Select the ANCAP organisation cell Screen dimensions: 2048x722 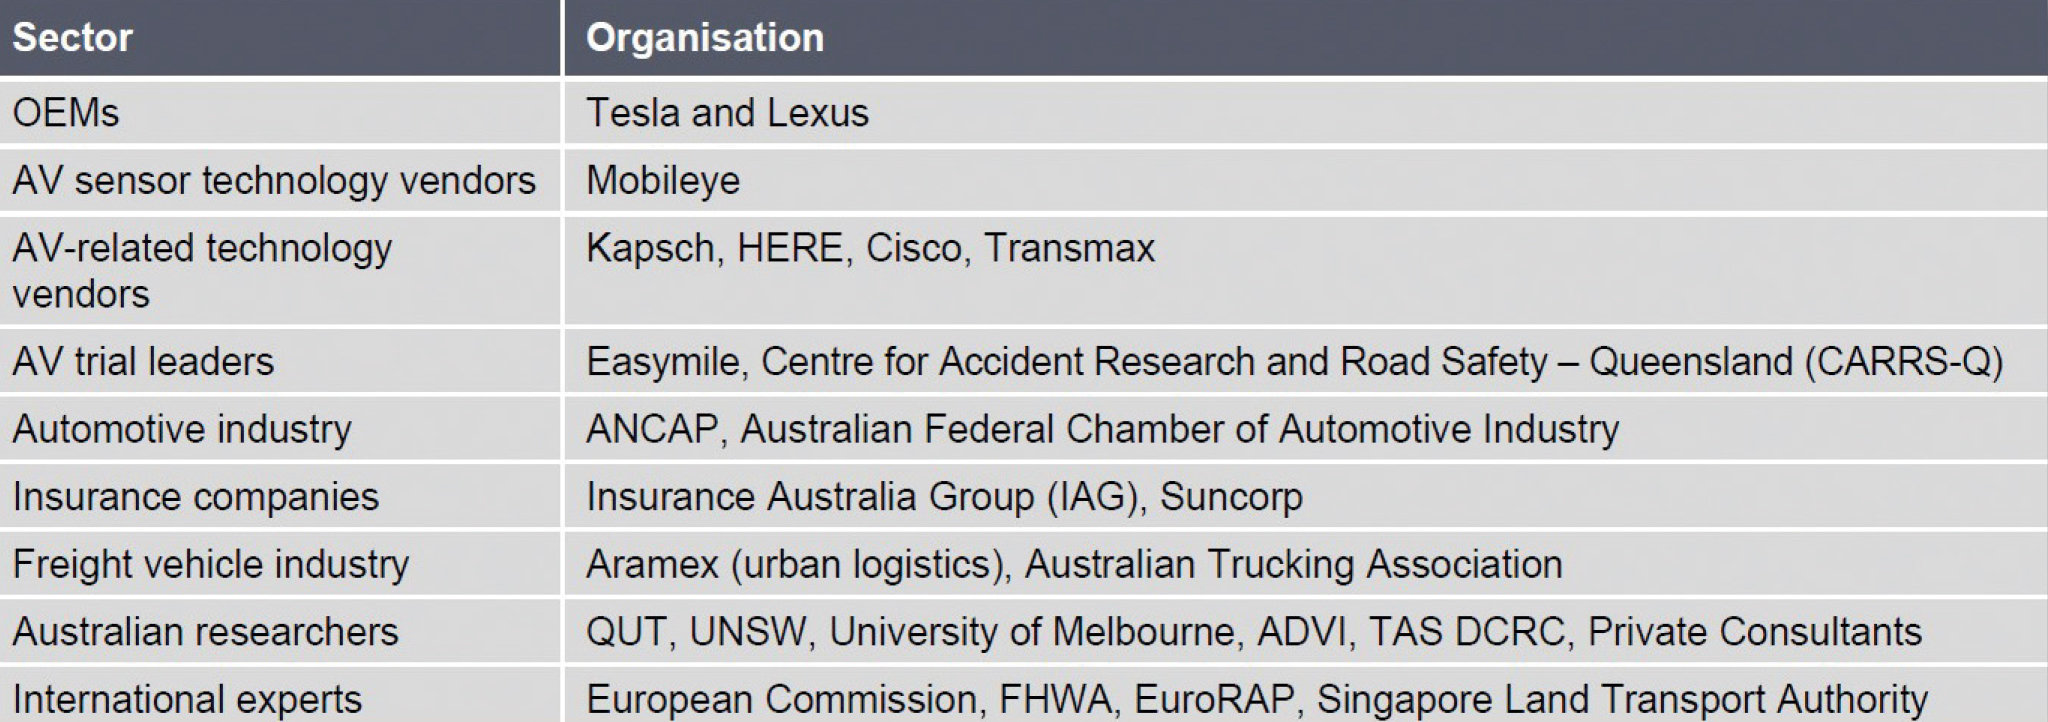pos(1306,428)
